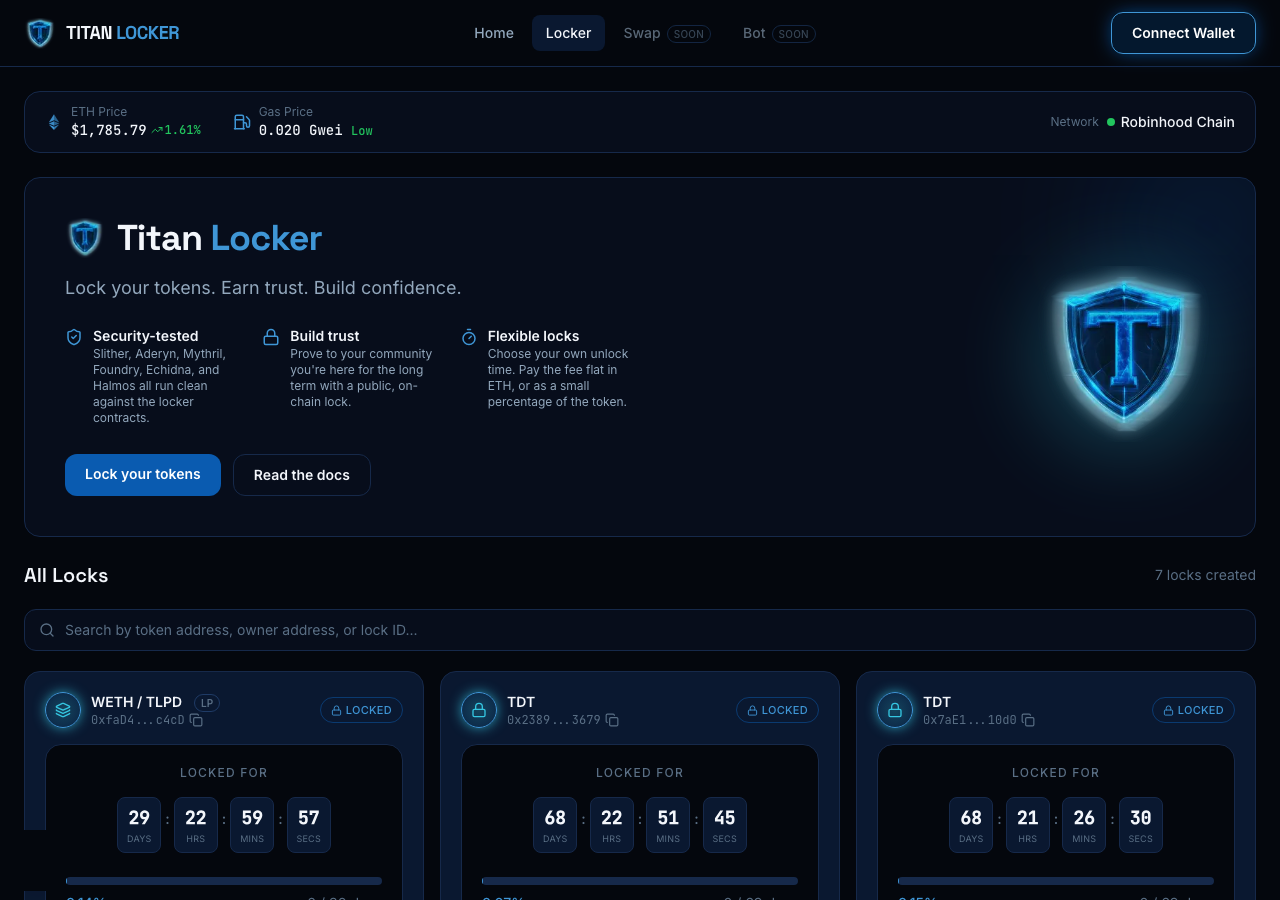The image size is (1280, 900).
Task: Open Read the docs
Action: 302,475
